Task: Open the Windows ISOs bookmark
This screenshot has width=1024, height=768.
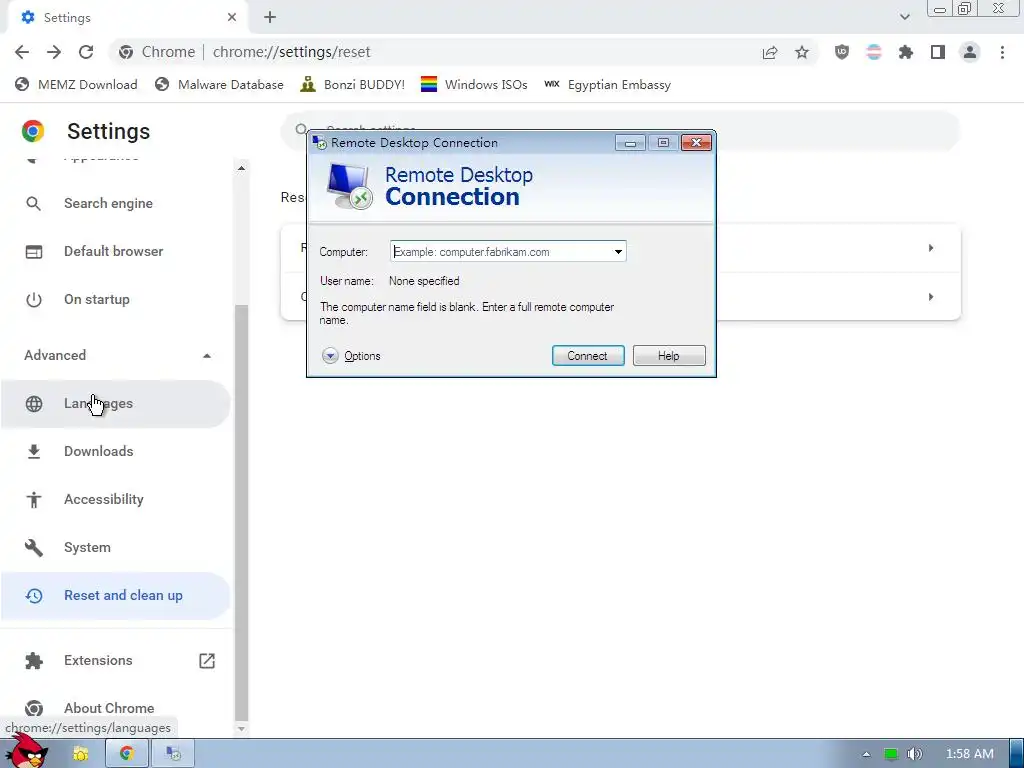Action: [474, 85]
